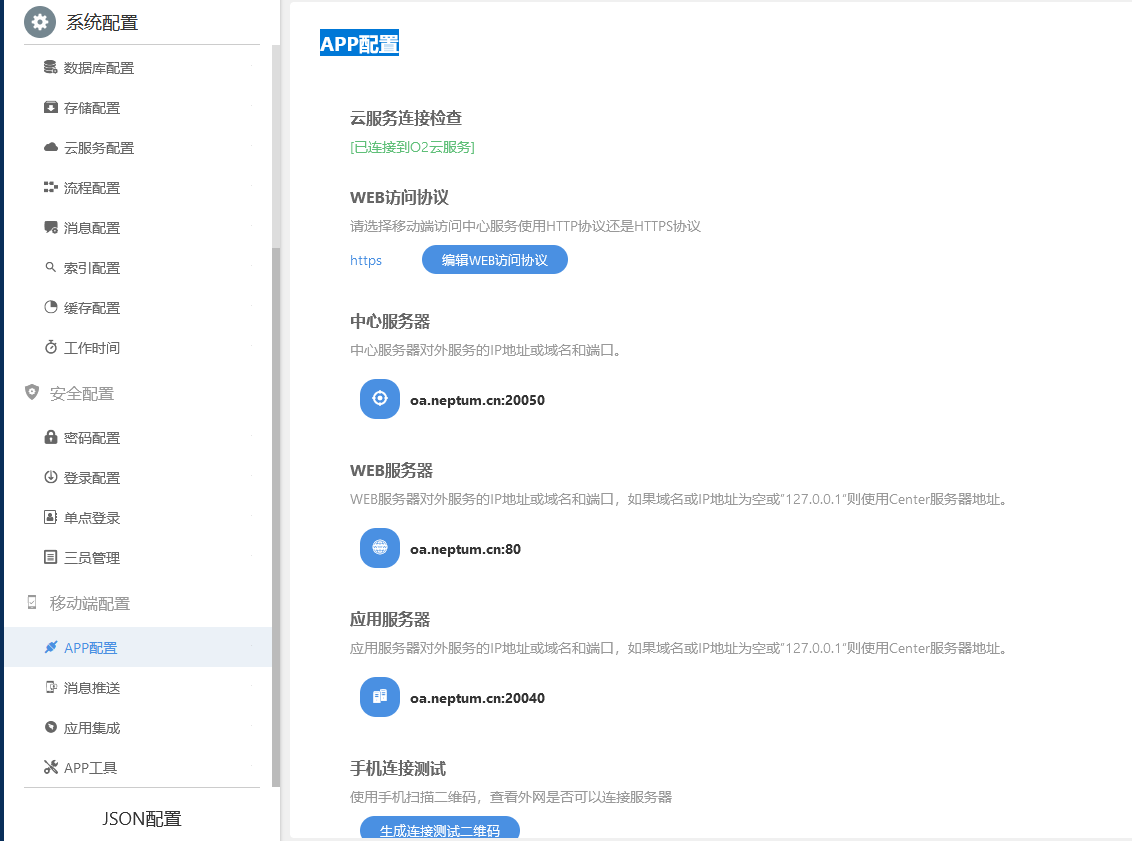Click the security configuration shield icon
The height and width of the screenshot is (841, 1132).
[32, 392]
